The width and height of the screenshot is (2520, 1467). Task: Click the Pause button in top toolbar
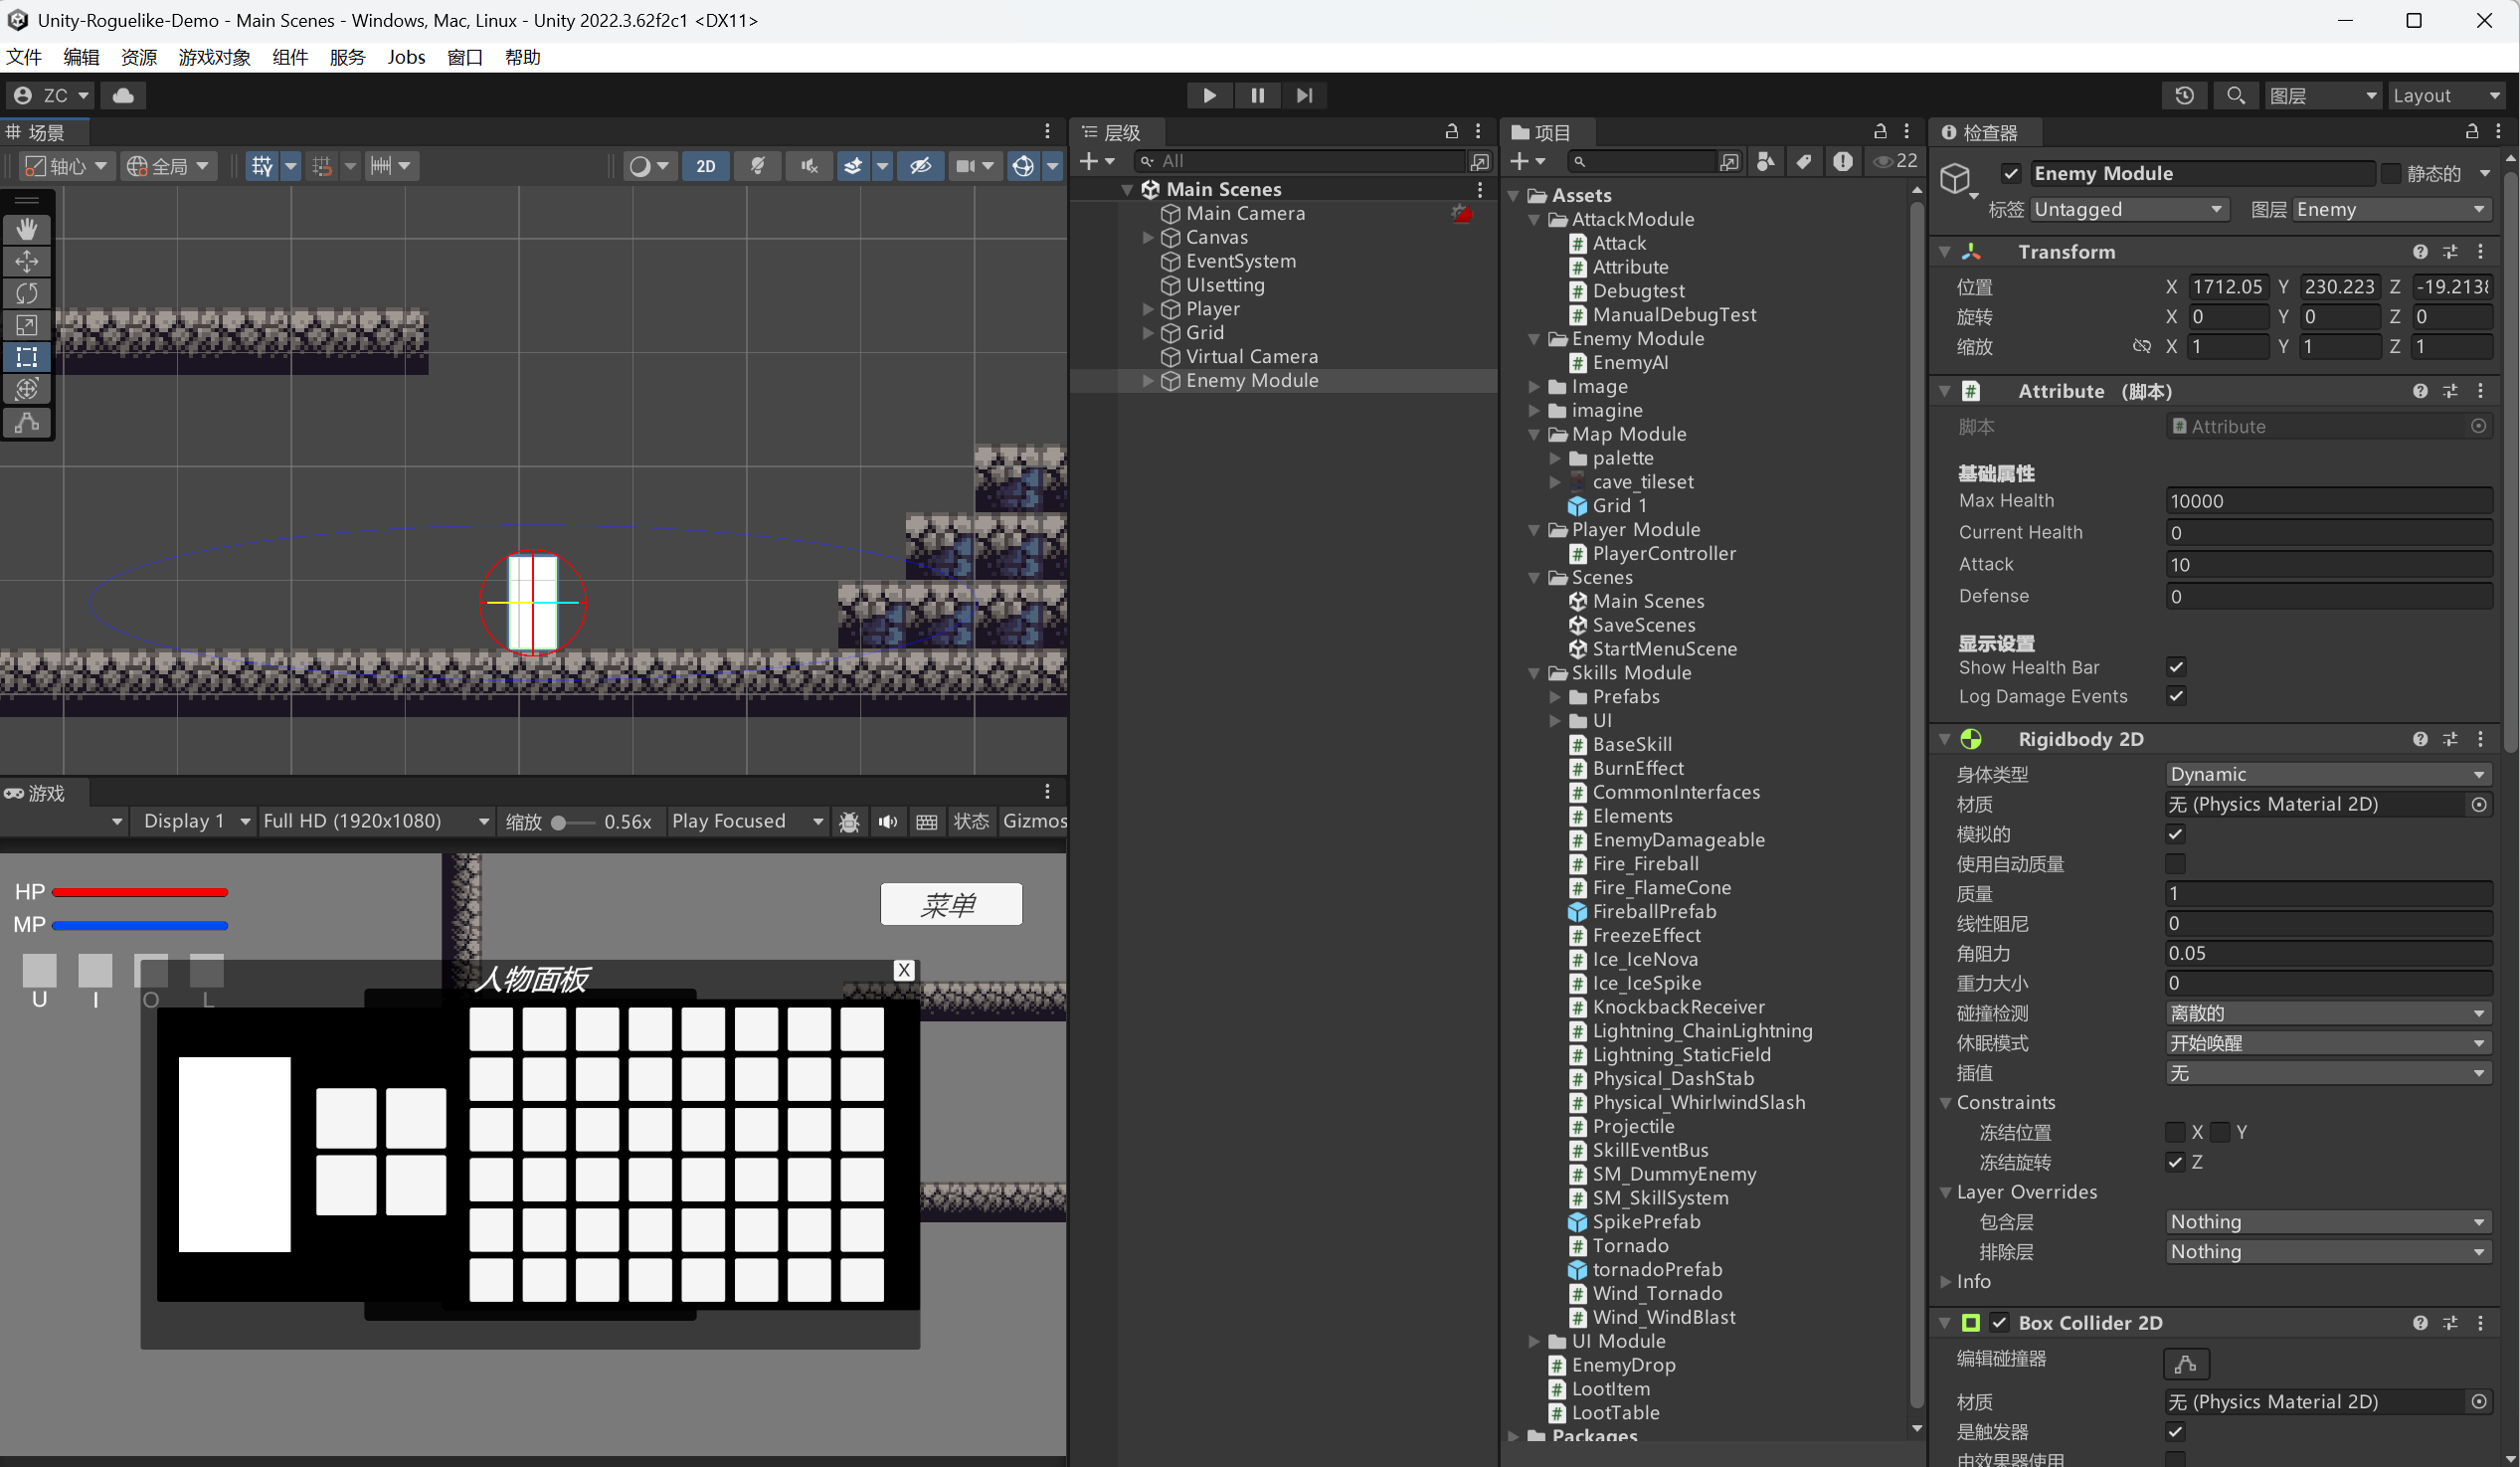coord(1257,95)
